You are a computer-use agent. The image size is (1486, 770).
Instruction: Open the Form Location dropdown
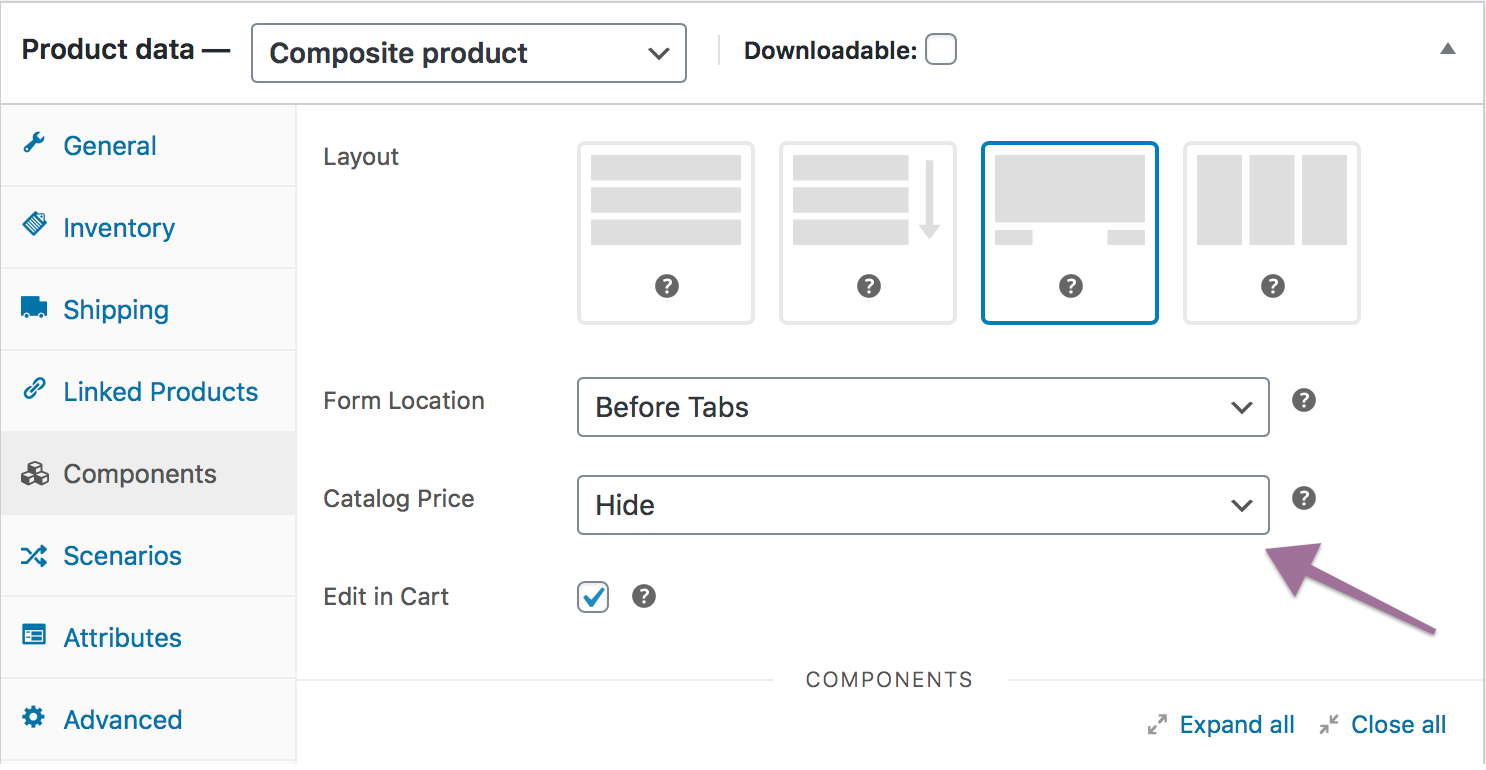click(923, 407)
